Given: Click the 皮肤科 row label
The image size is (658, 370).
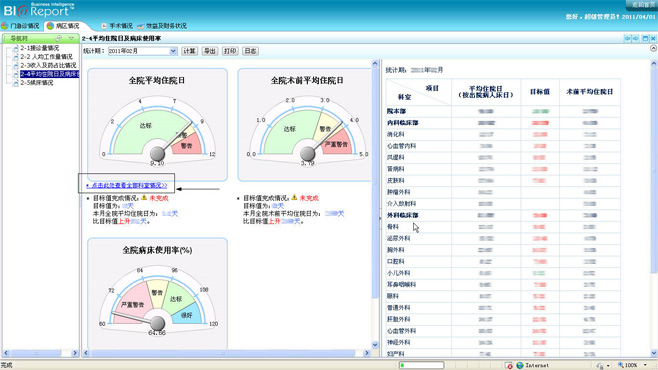Looking at the screenshot, I should (395, 180).
